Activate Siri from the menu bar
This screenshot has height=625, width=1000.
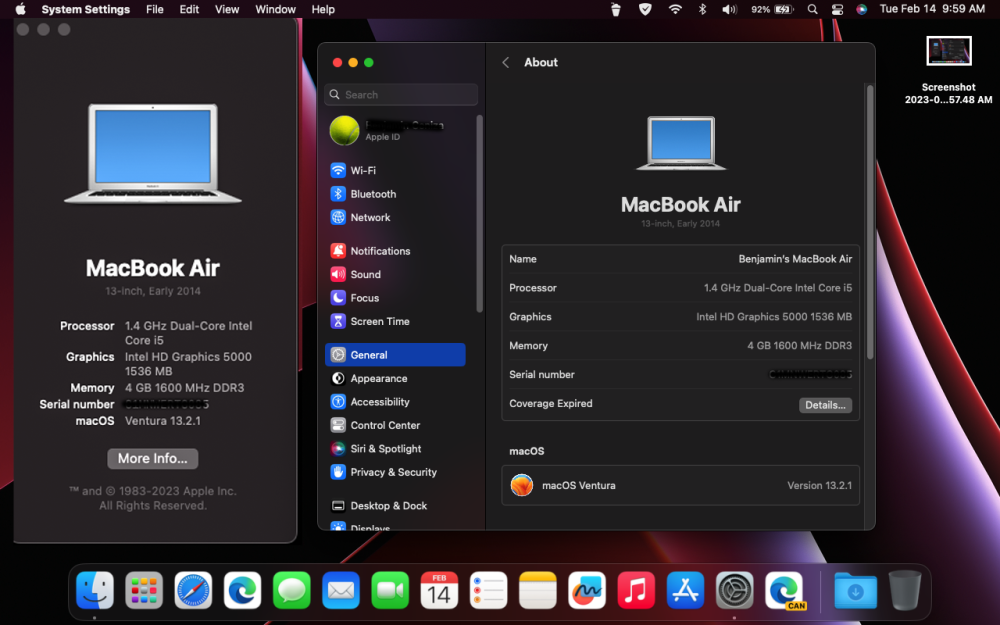point(862,10)
